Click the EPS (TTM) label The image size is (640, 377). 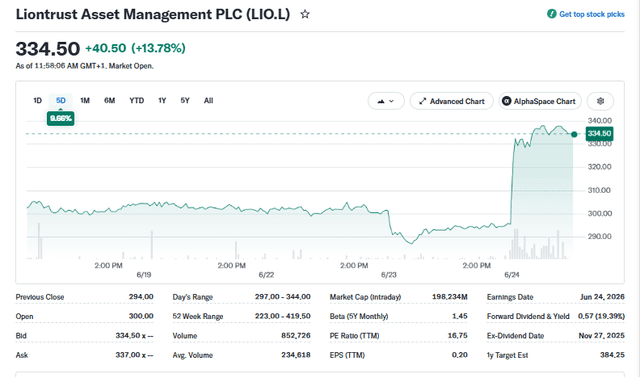point(347,355)
